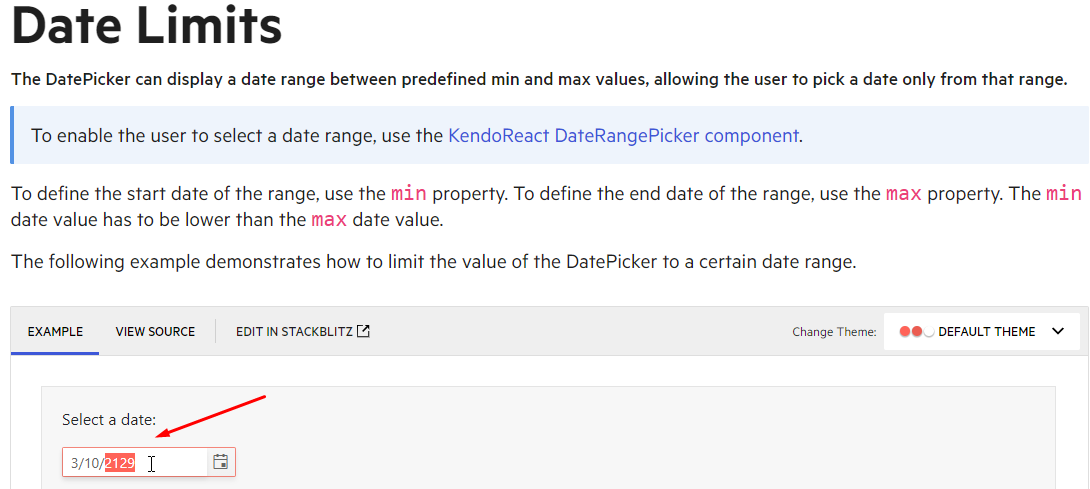Select the highlighted year 2129 segment
This screenshot has height=489, width=1090.
click(120, 463)
